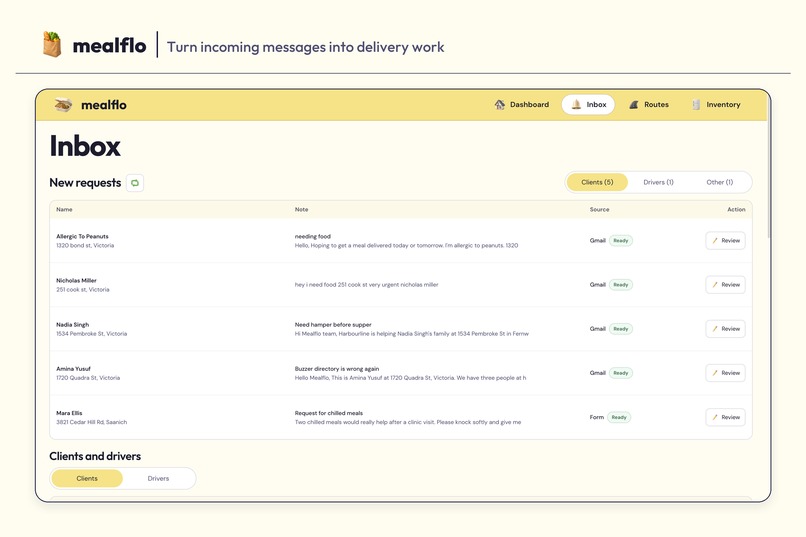Viewport: 806px width, 537px height.
Task: Click the address '1534 Pembroke St, Victoria'
Action: coord(91,334)
